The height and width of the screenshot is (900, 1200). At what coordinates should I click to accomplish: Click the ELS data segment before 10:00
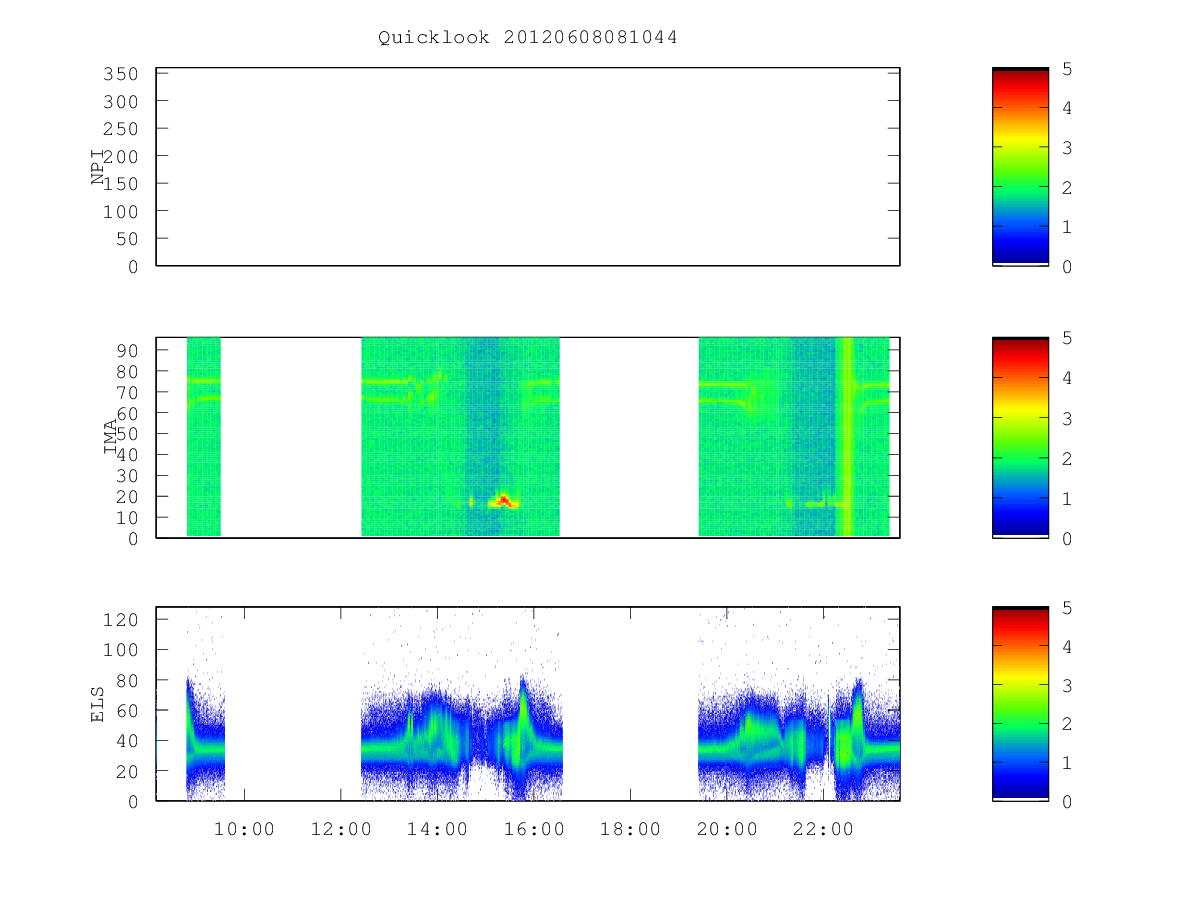tap(205, 738)
